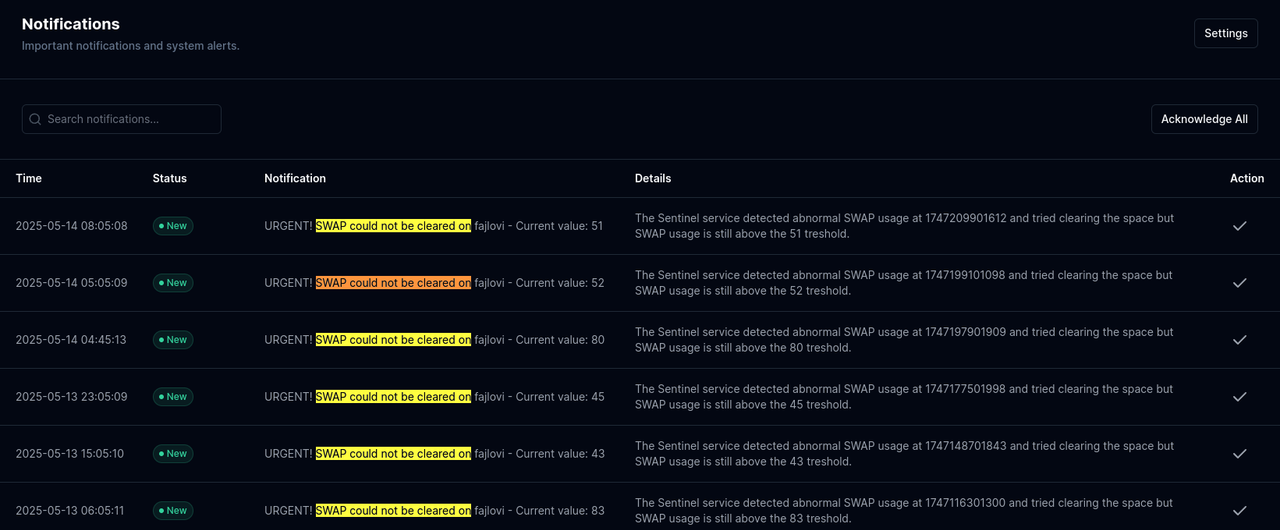Image resolution: width=1280 pixels, height=530 pixels.
Task: Click notification with Current value: 45
Action: [x=434, y=397]
